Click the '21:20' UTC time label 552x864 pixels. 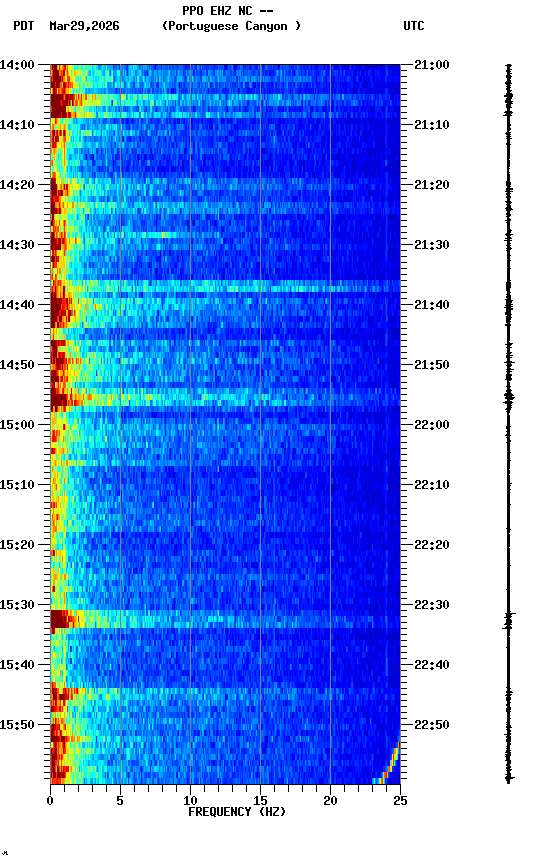(x=432, y=185)
